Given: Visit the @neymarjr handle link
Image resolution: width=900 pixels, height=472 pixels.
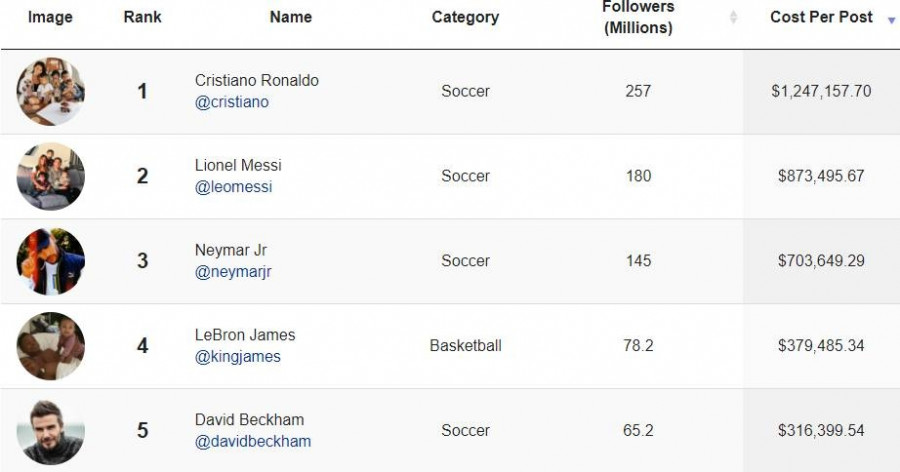Looking at the screenshot, I should 233,272.
